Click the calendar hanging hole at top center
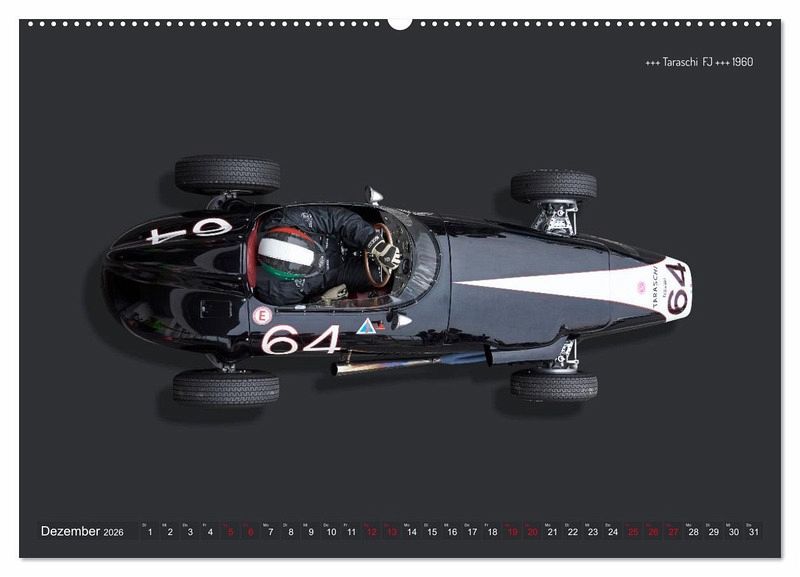Viewport: 800px width, 577px height. coord(400,22)
